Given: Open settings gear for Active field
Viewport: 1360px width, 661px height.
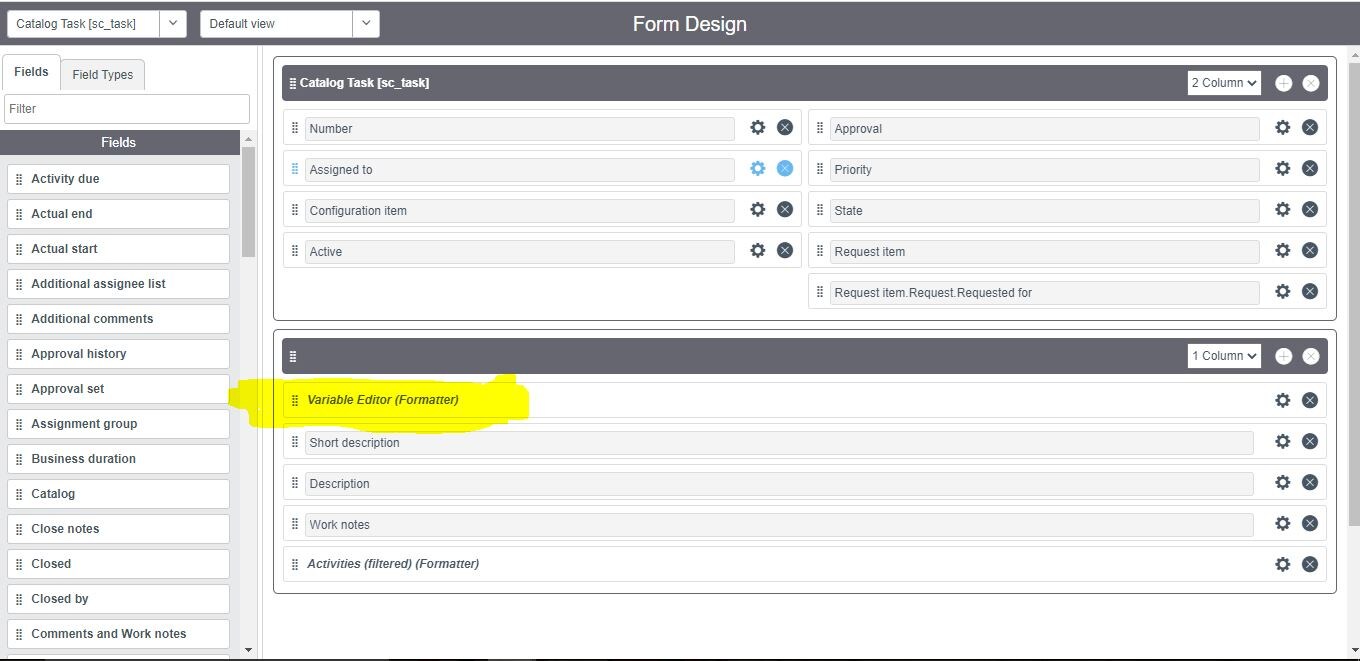Looking at the screenshot, I should [x=758, y=251].
